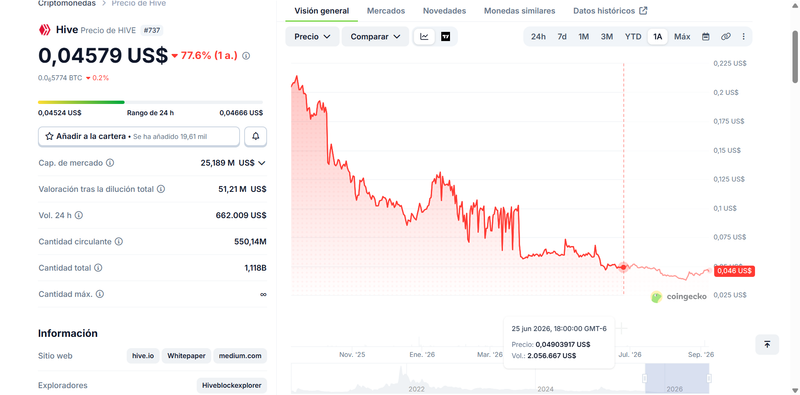Select 1A time range
This screenshot has width=800, height=395.
[658, 37]
